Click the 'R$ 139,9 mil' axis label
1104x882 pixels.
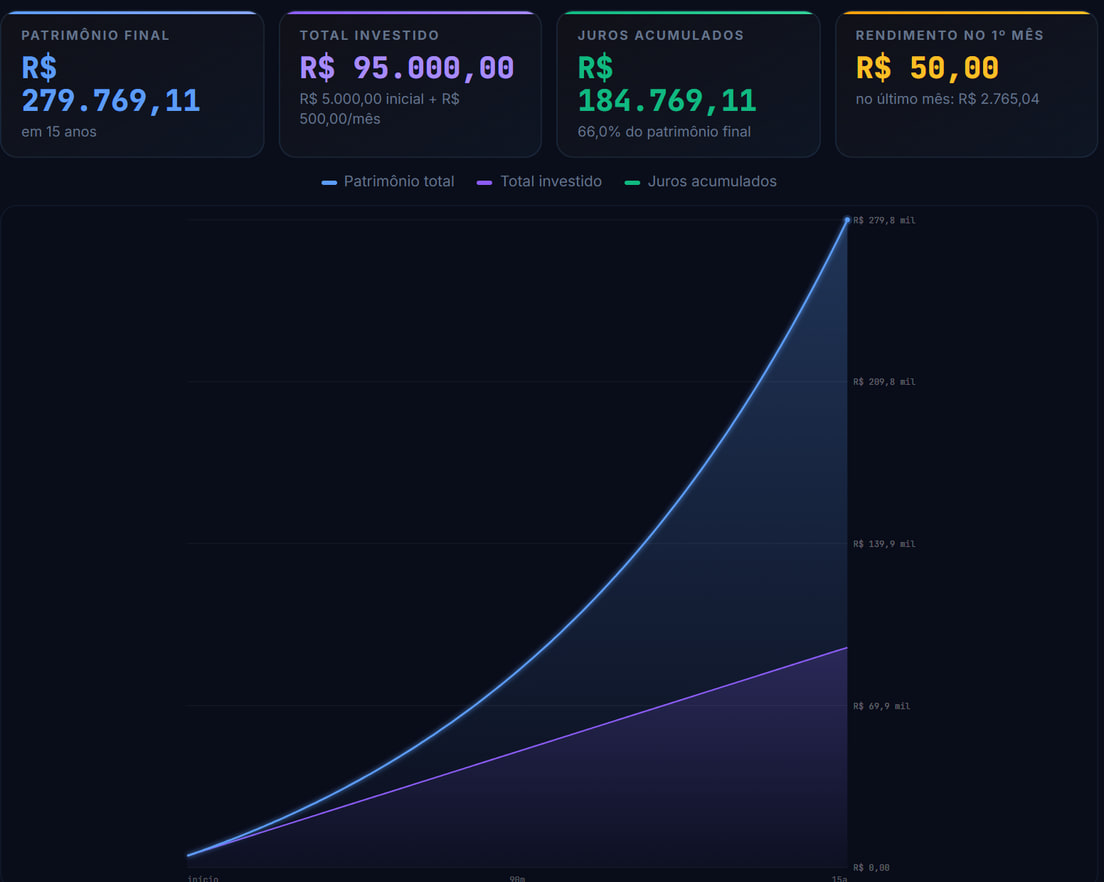(x=884, y=543)
